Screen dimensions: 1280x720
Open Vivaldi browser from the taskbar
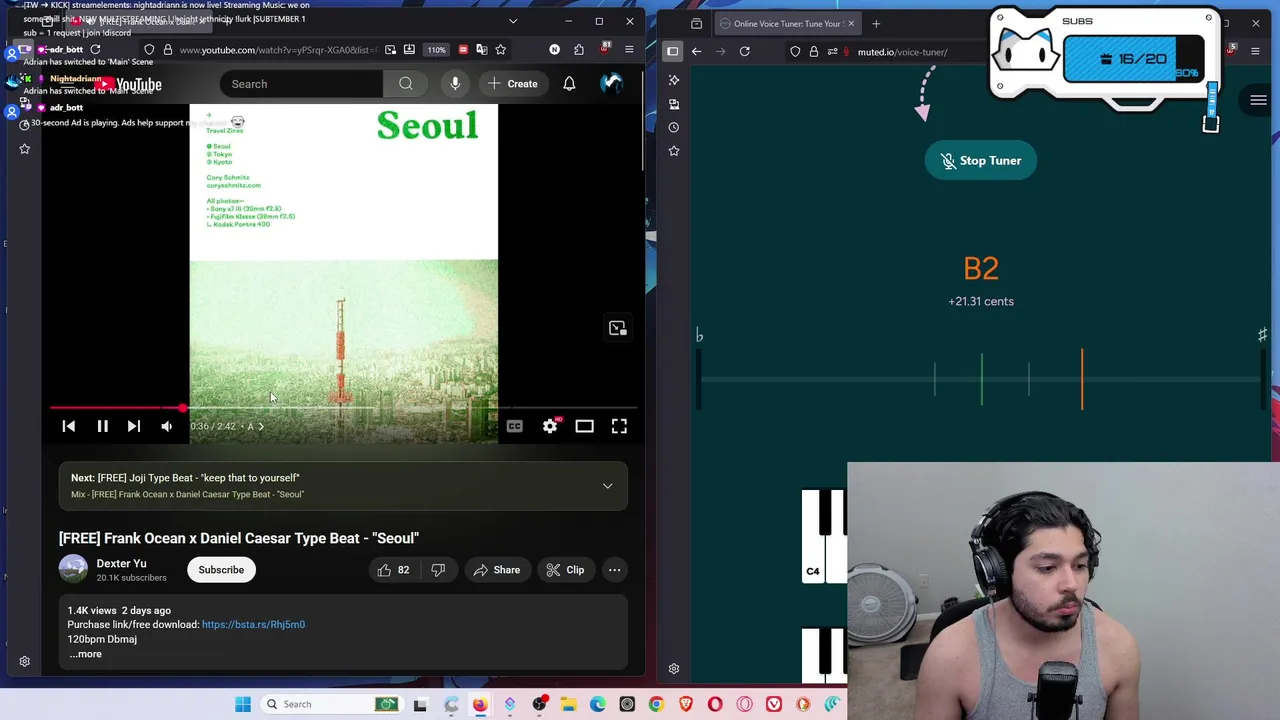(x=774, y=704)
